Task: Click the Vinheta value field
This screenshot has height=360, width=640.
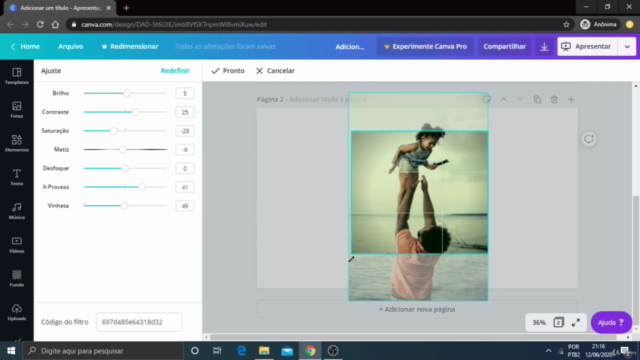Action: pyautogui.click(x=185, y=206)
